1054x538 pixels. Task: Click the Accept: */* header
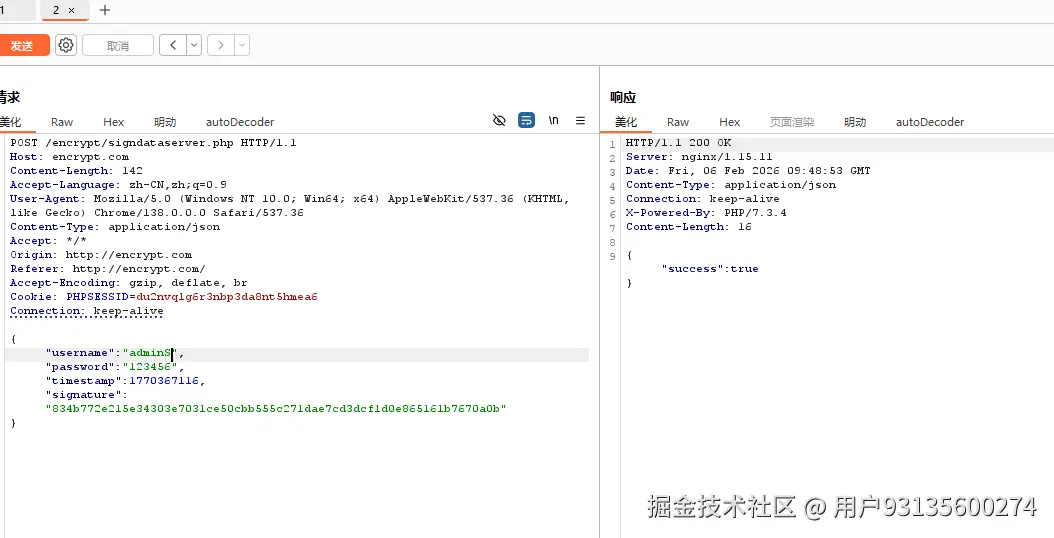[48, 241]
